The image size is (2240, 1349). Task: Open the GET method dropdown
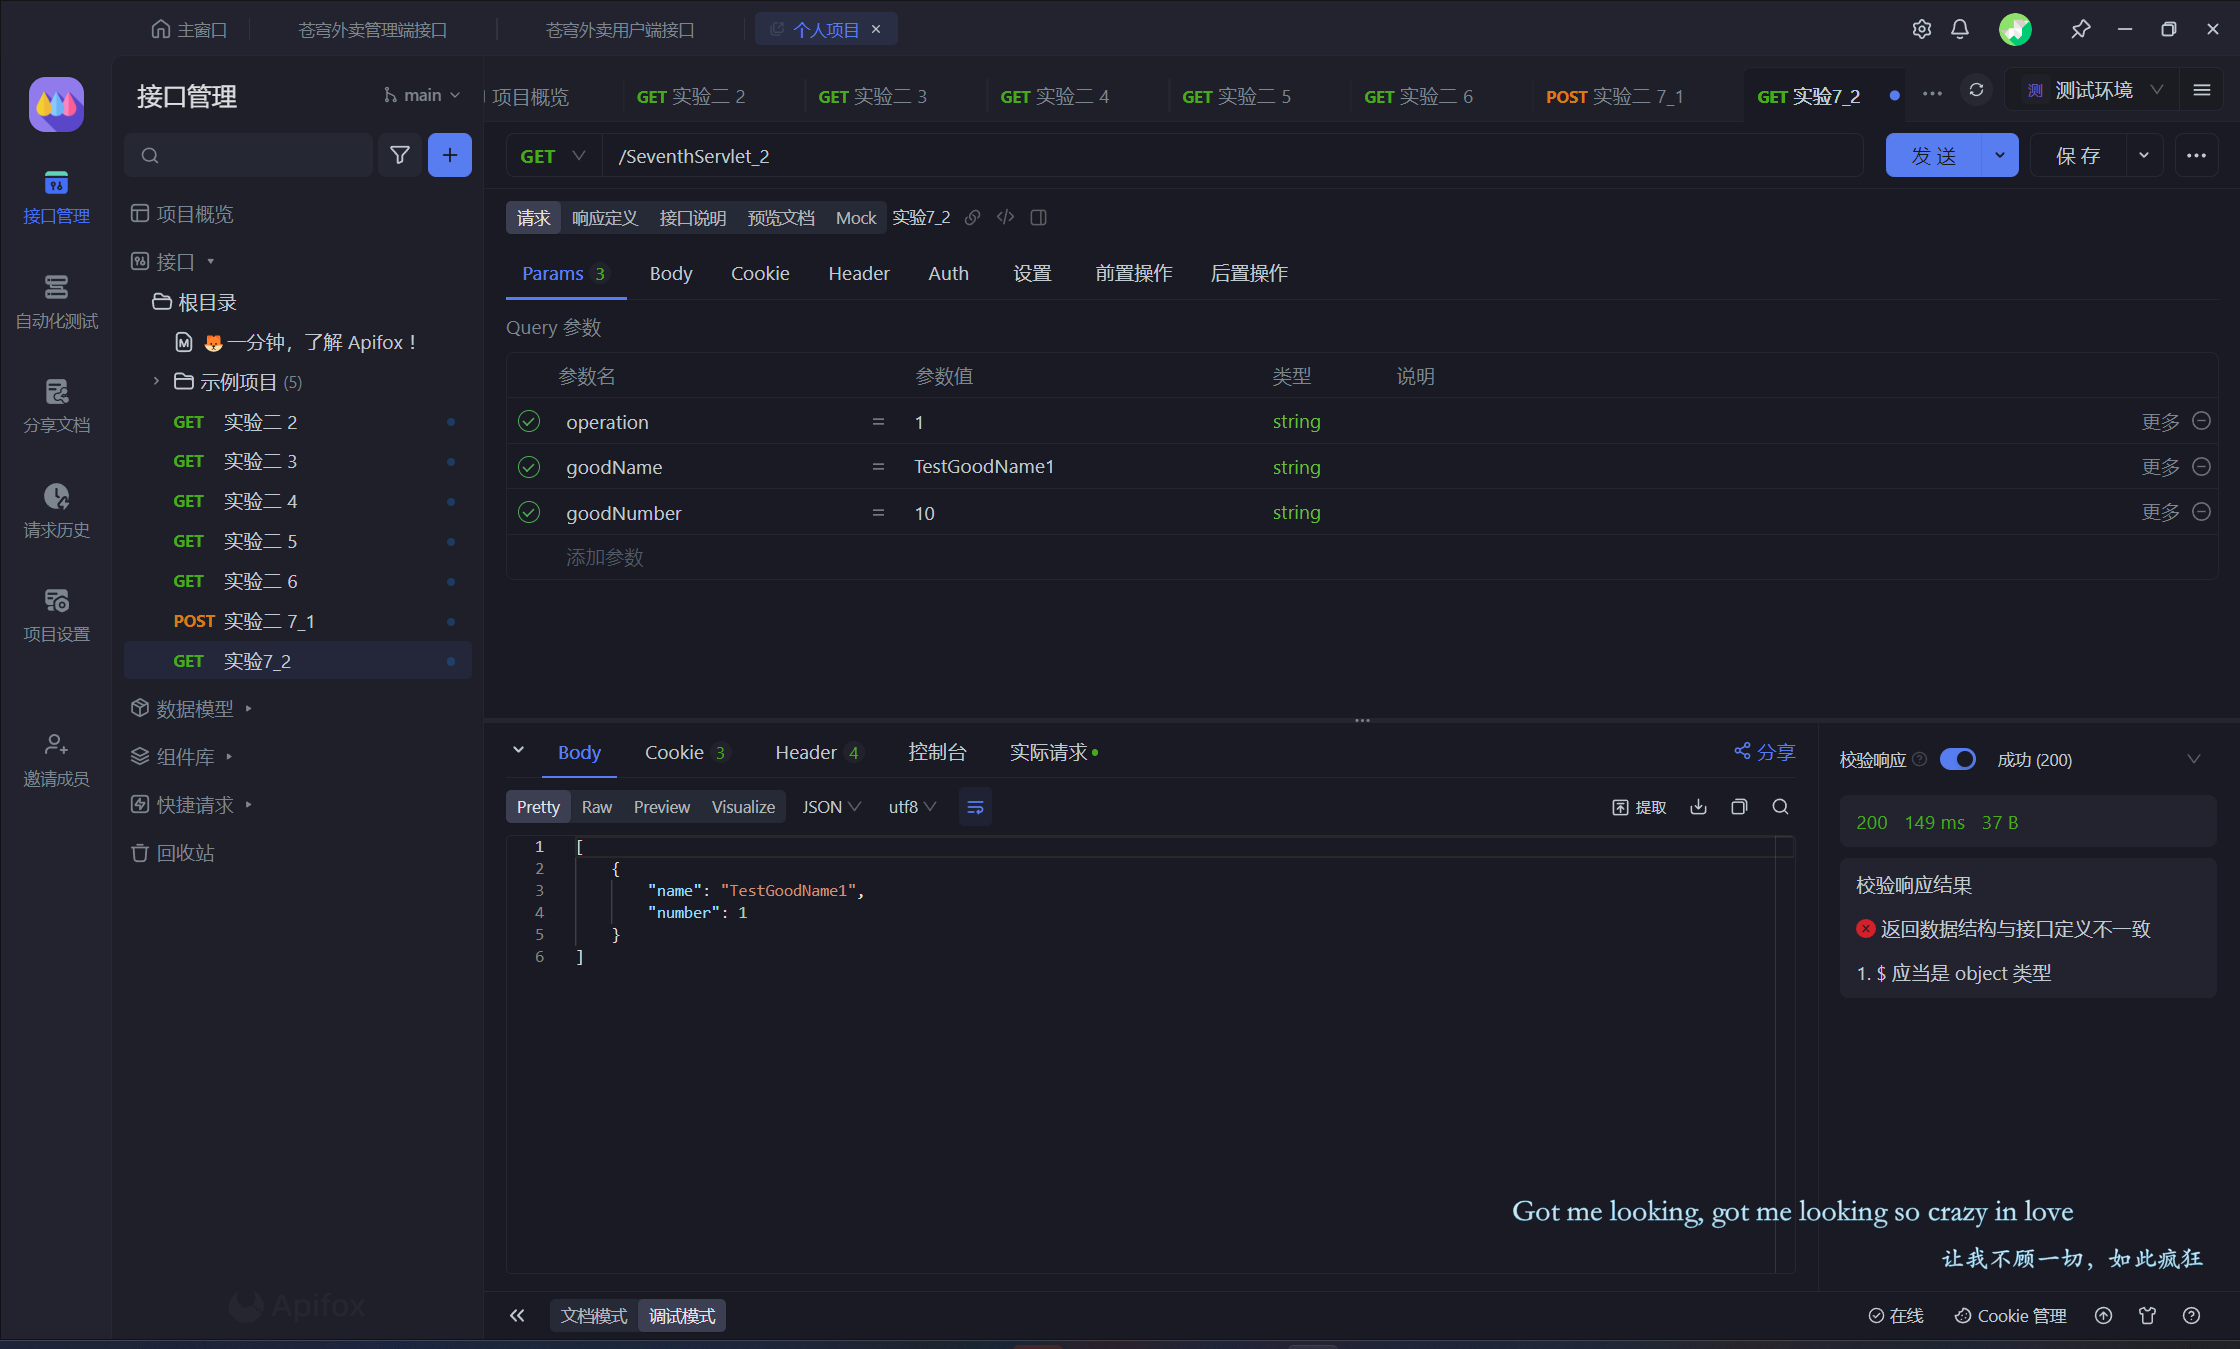tap(553, 156)
